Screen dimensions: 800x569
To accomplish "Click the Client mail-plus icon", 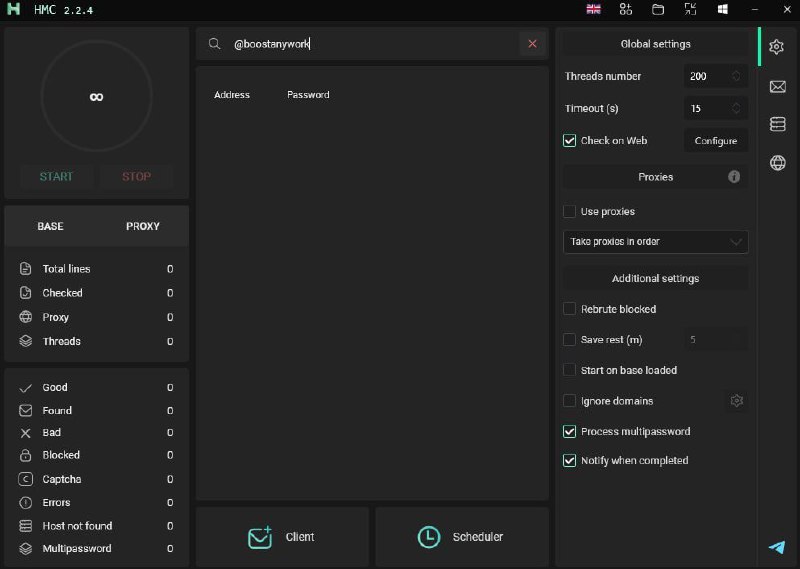I will tap(260, 537).
